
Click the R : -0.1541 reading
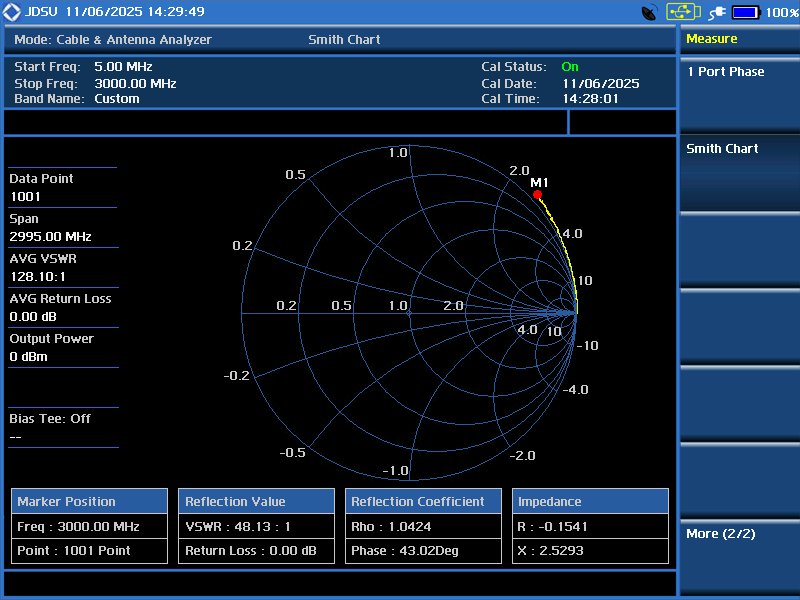point(590,527)
